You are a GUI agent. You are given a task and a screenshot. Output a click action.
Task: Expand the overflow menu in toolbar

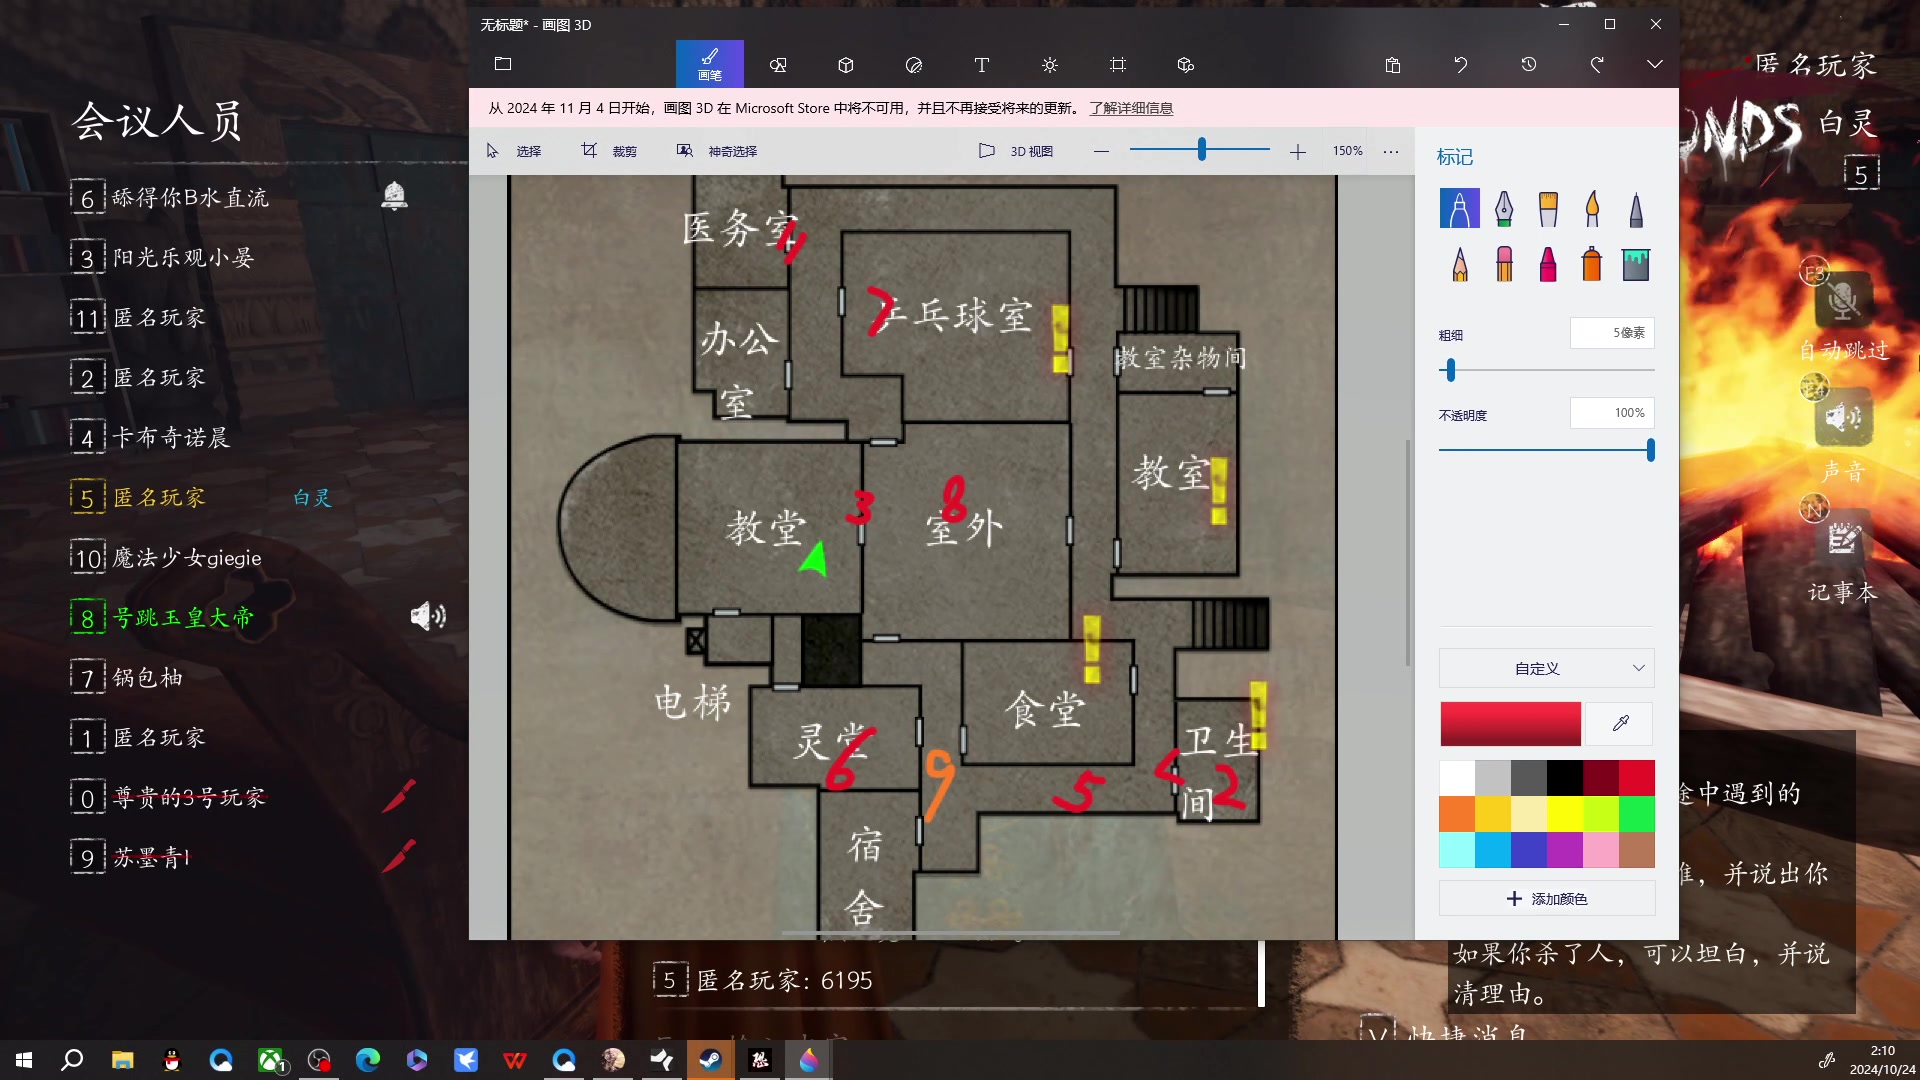(1654, 63)
